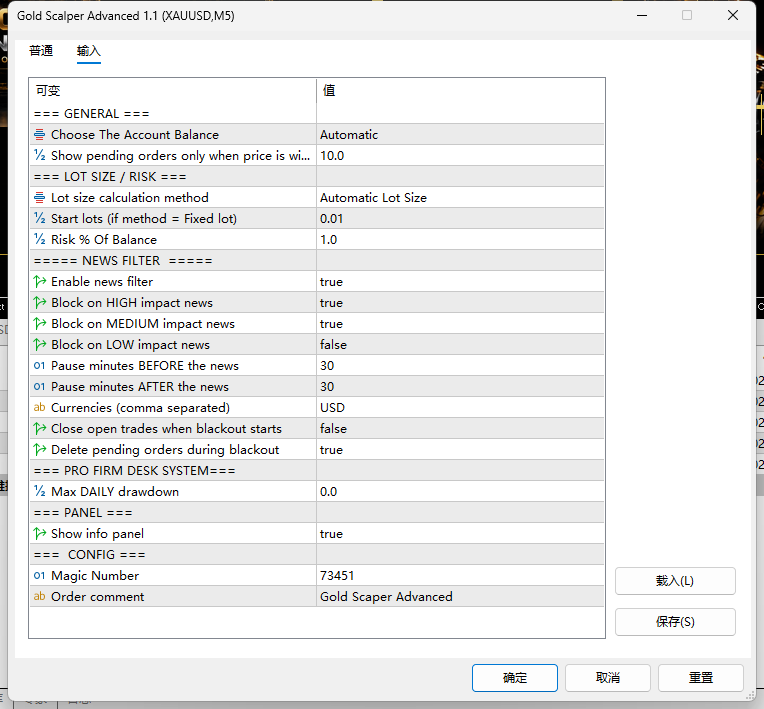Click the ½ icon beside Start lots
Screen dimensions: 764x709
tap(39, 218)
